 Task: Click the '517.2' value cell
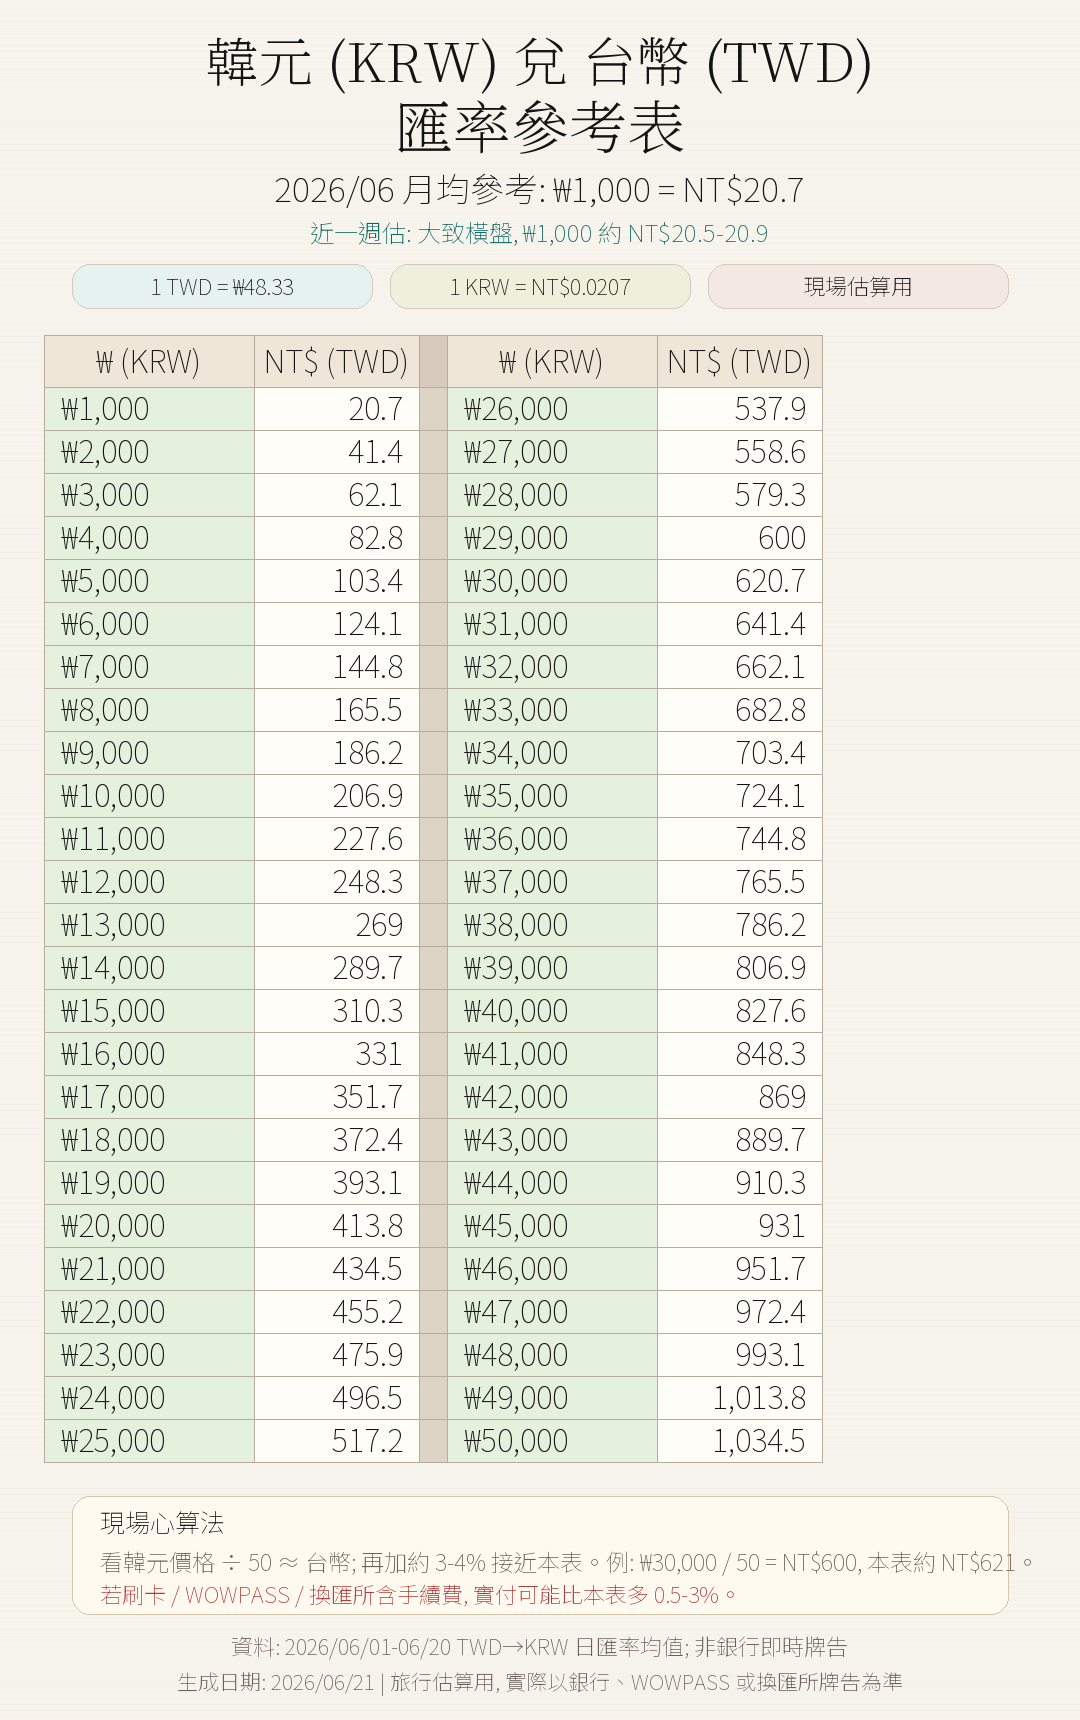click(336, 1441)
